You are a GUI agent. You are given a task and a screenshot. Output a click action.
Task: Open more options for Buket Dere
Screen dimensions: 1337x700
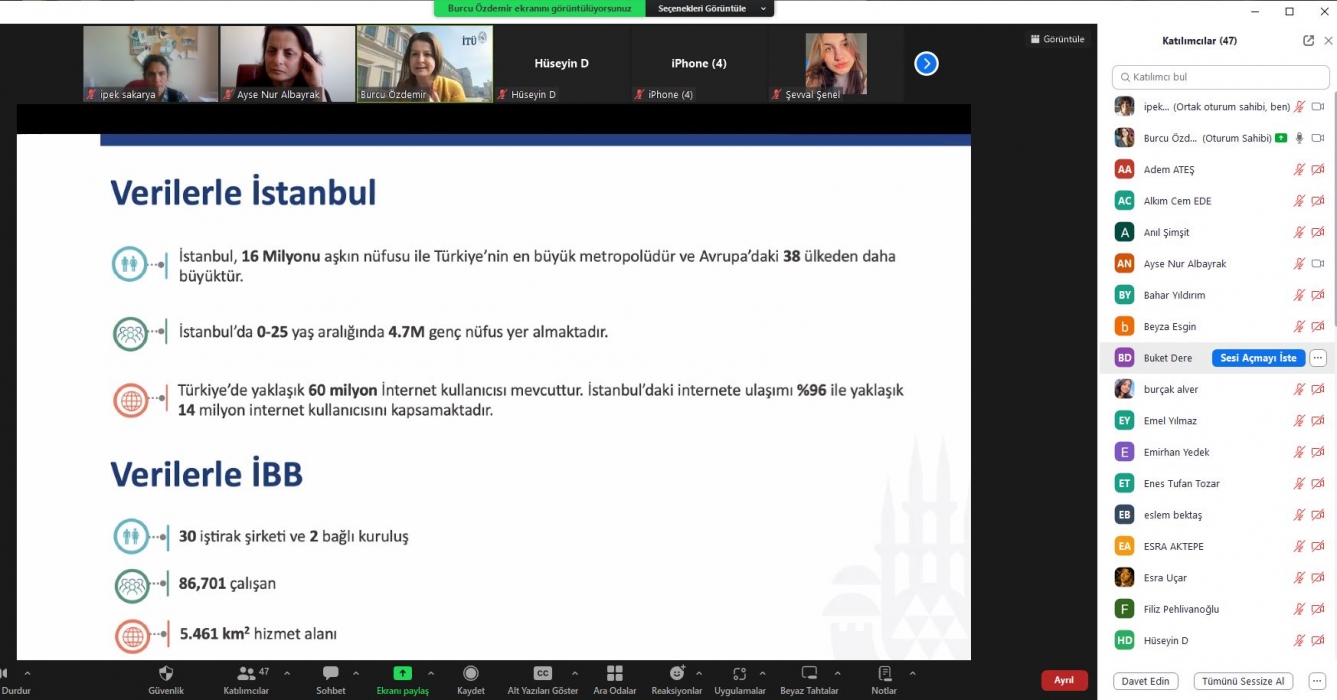1318,358
